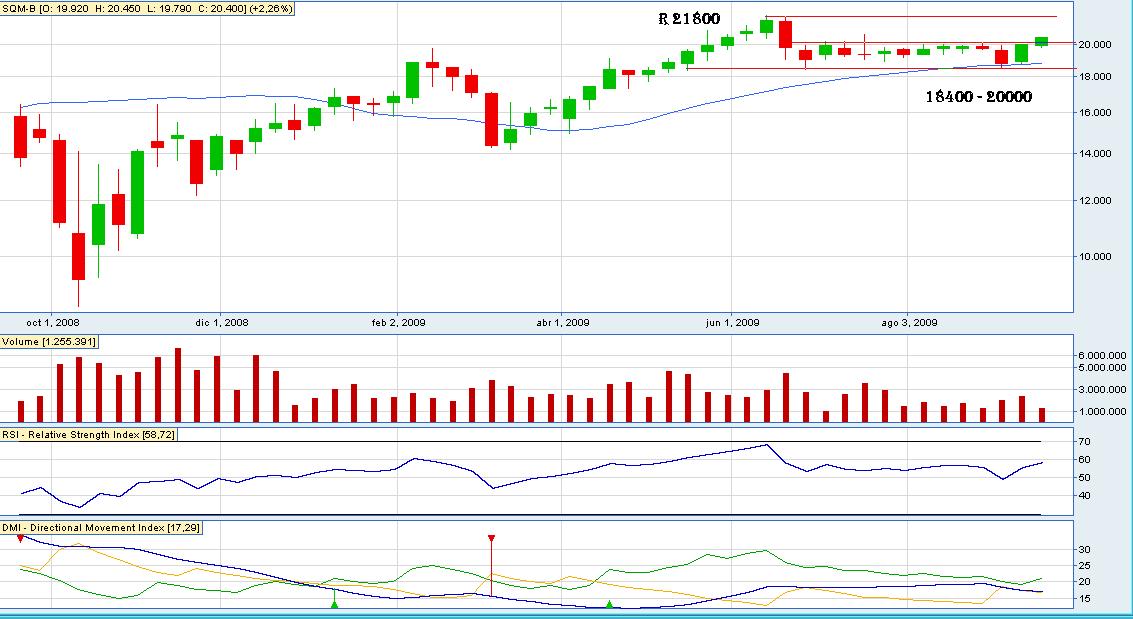Viewport: 1133px width, 619px height.
Task: Select the green buy marker near January 2009 in DMI
Action: pos(334,604)
